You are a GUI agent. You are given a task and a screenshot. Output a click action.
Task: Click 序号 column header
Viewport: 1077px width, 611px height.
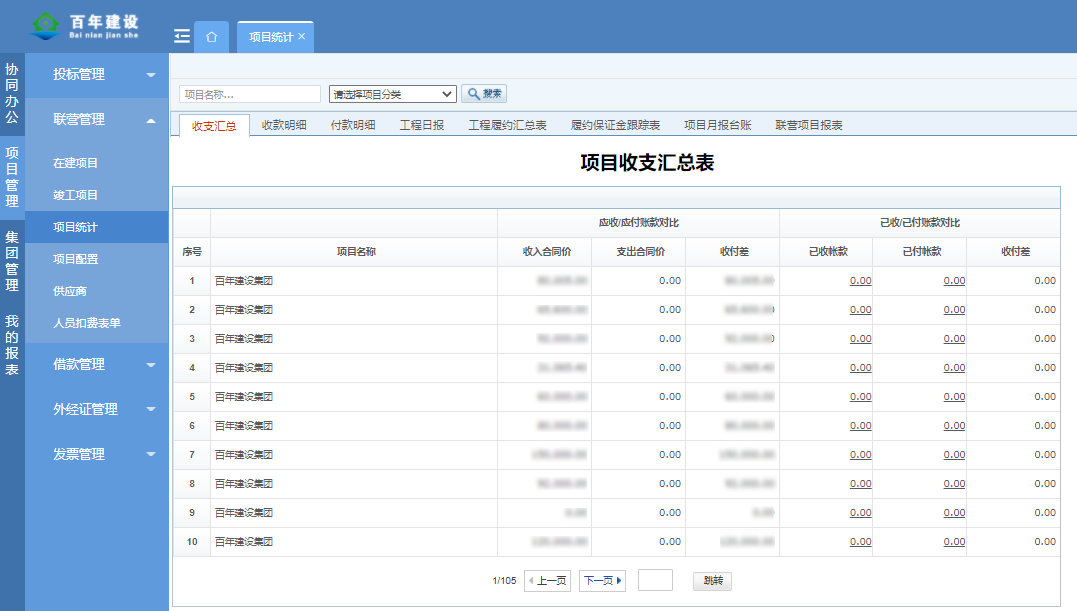[x=192, y=252]
